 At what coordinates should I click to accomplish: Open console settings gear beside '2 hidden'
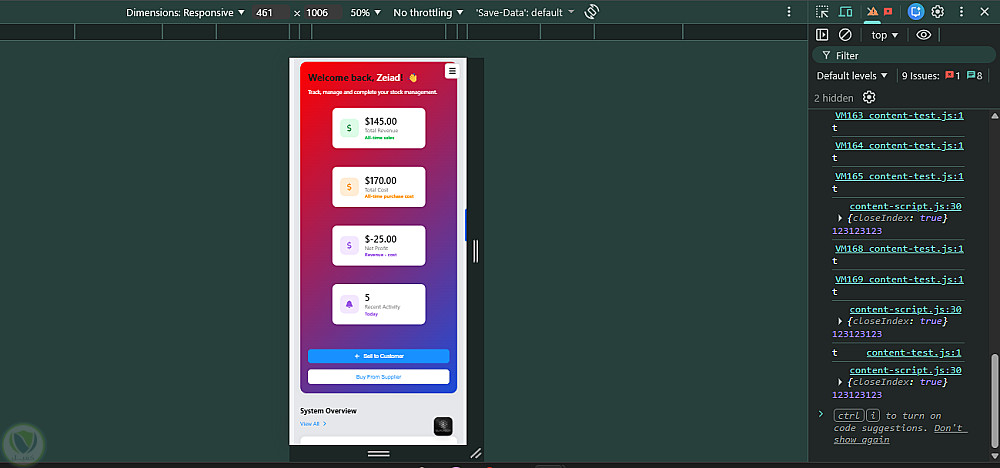869,98
